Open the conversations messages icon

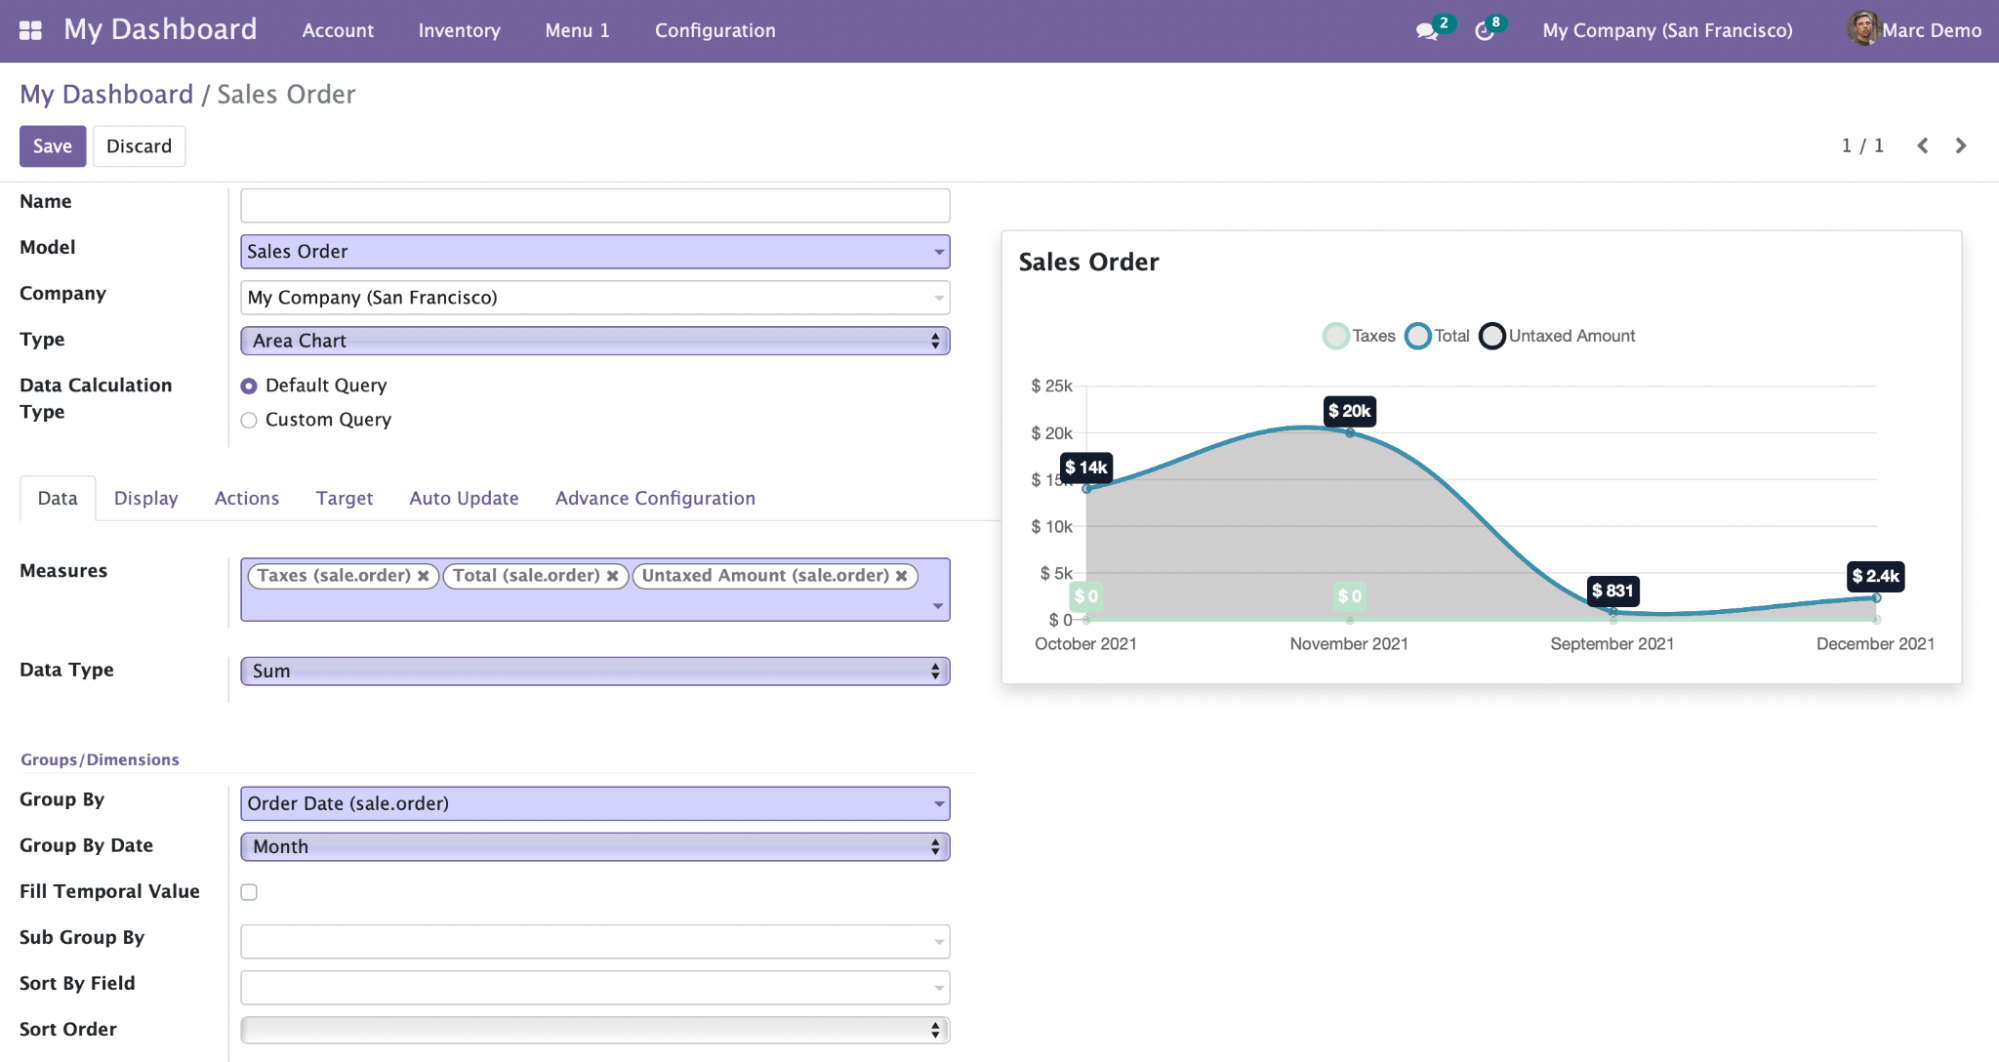tap(1427, 31)
